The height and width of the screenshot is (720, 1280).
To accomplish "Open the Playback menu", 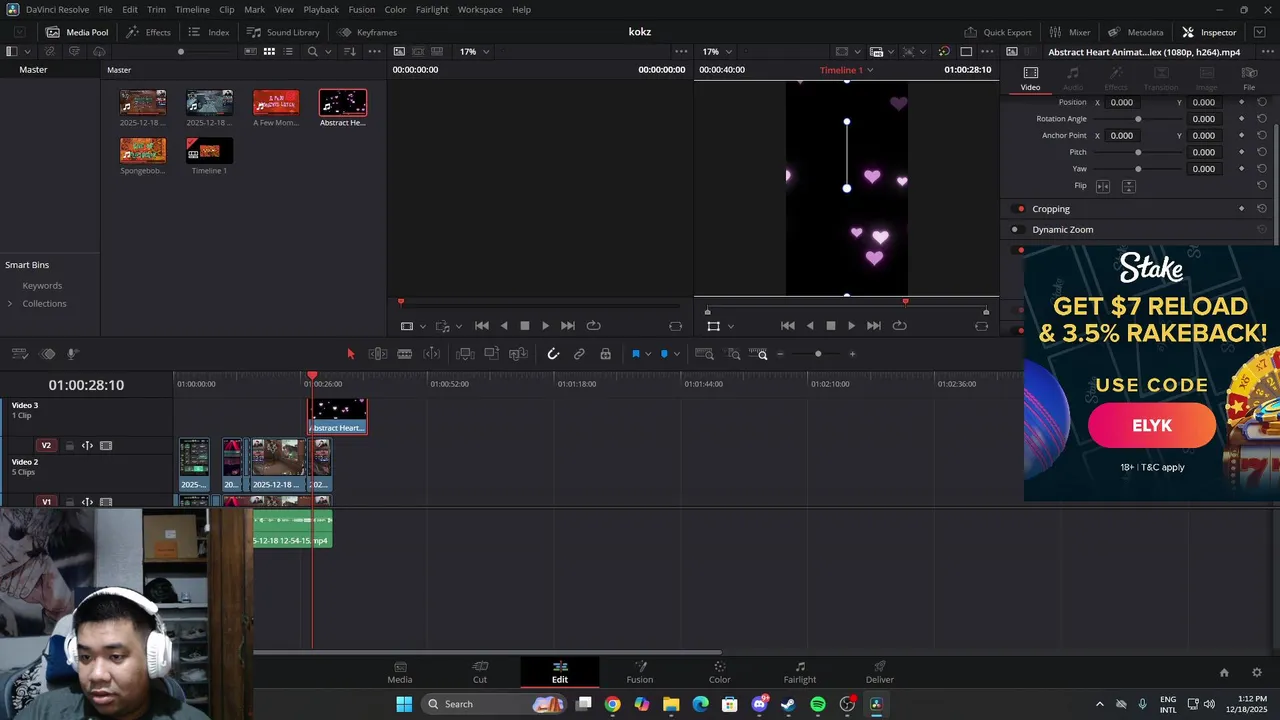I will tap(321, 9).
